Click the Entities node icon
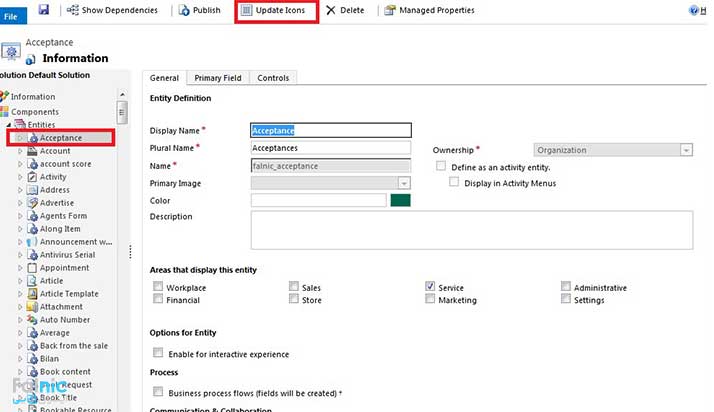 coord(20,124)
